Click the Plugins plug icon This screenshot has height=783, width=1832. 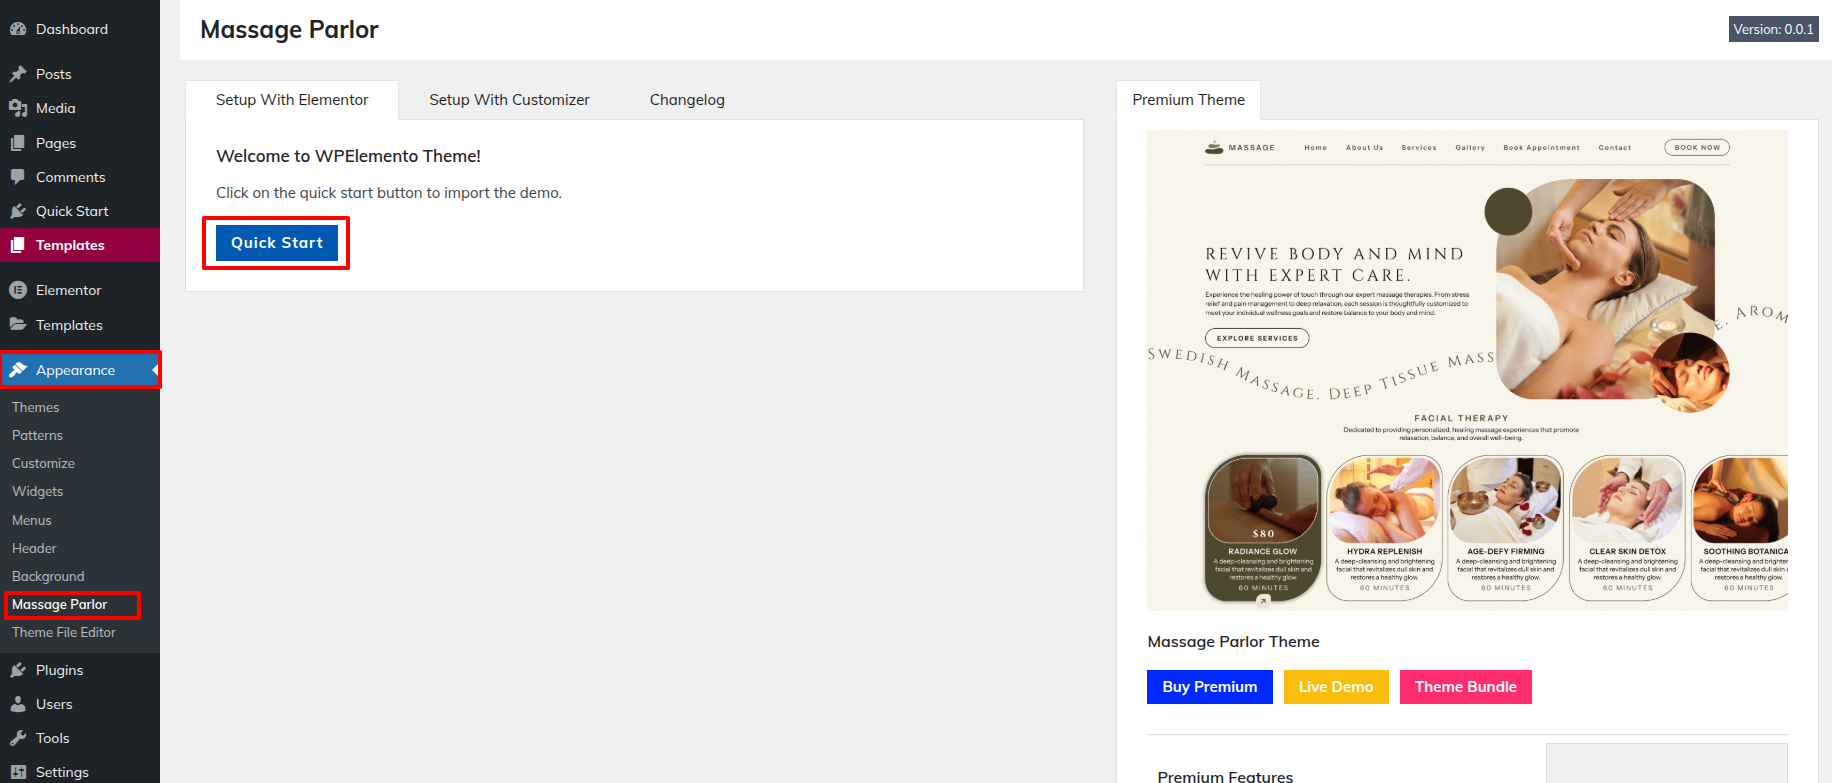pos(18,670)
